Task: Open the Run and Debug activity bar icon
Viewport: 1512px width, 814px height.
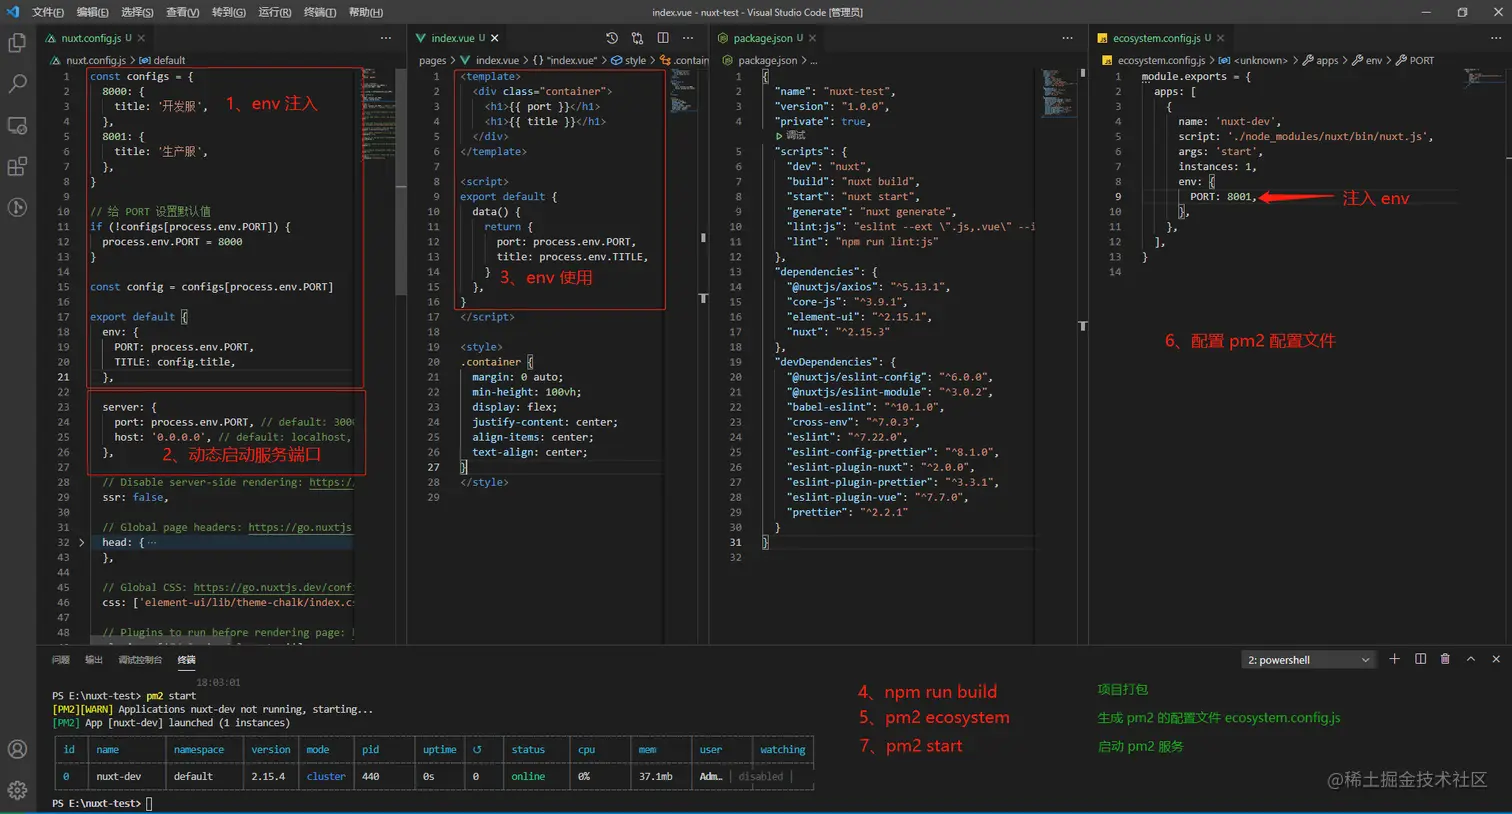Action: click(x=17, y=207)
